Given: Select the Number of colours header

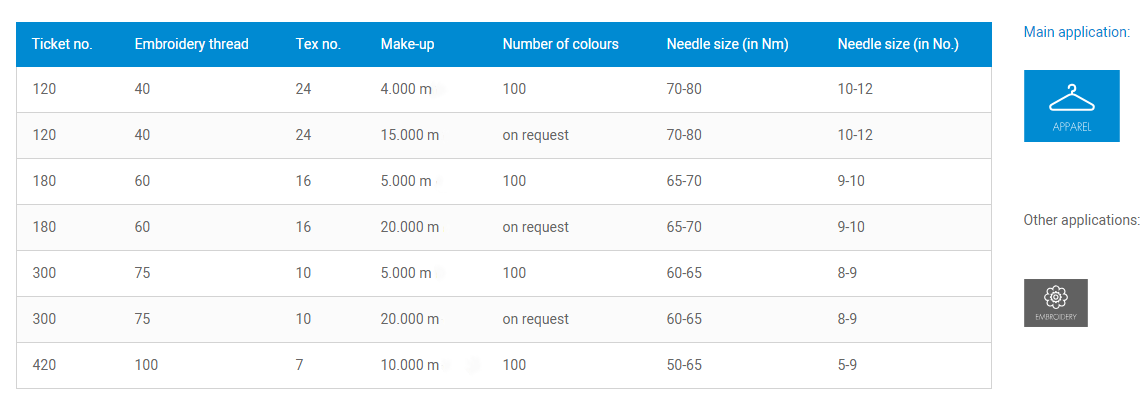Looking at the screenshot, I should pos(561,45).
